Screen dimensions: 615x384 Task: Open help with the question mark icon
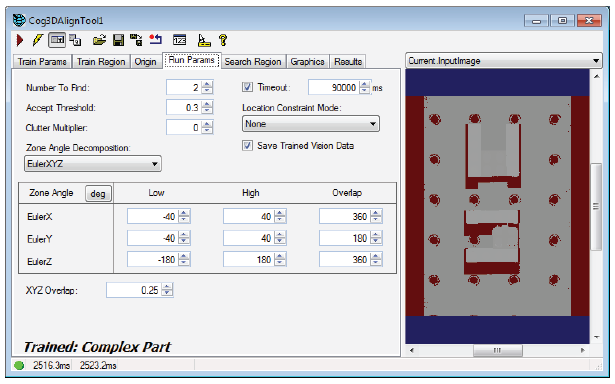223,40
